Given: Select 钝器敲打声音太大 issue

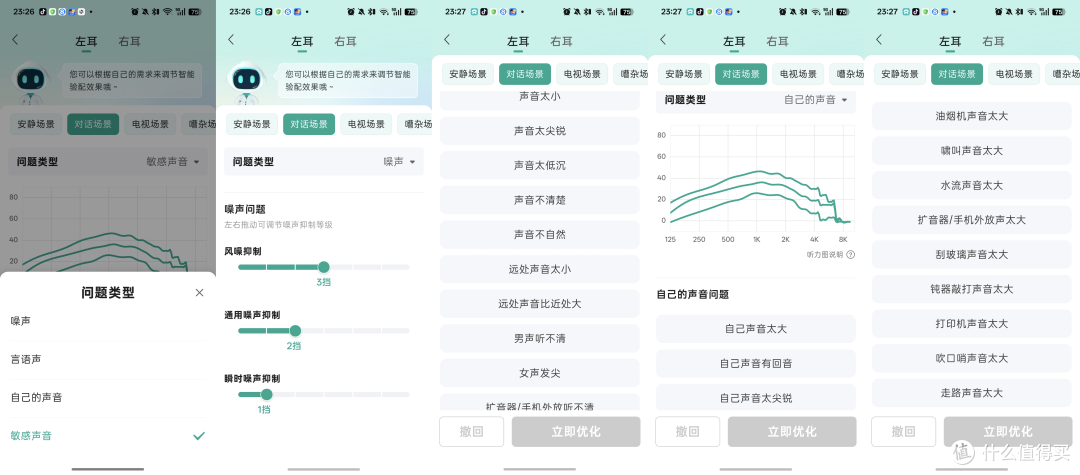Looking at the screenshot, I should tap(972, 289).
